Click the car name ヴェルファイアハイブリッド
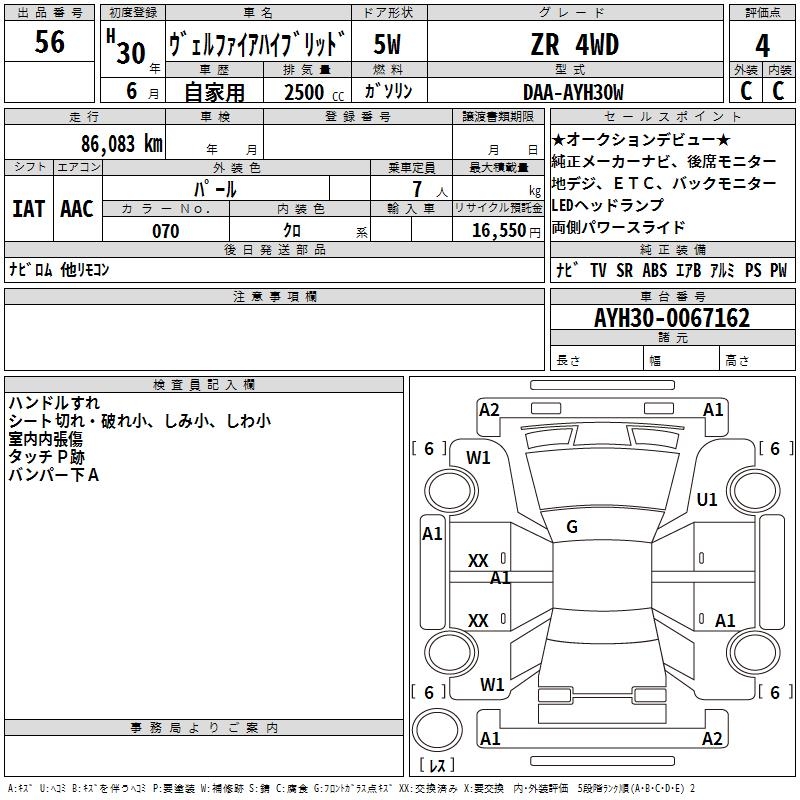The width and height of the screenshot is (800, 800). pyautogui.click(x=258, y=43)
